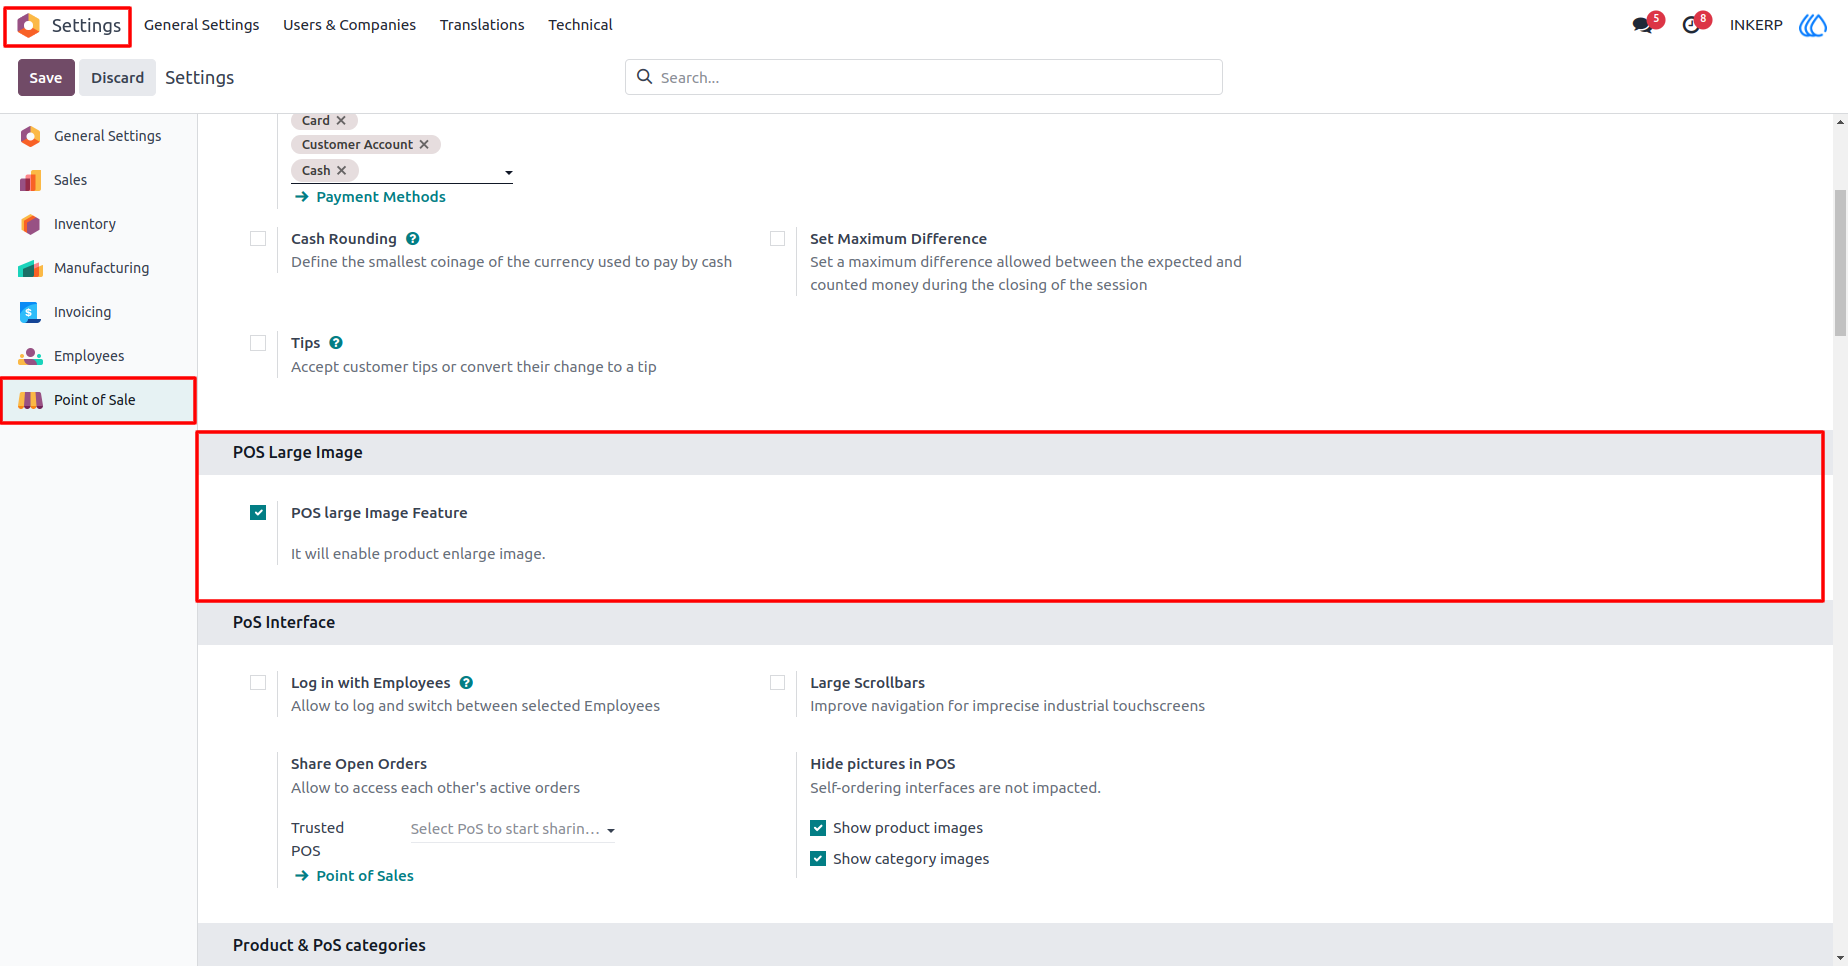Enable the Tips checkbox
This screenshot has height=966, width=1848.
(258, 343)
